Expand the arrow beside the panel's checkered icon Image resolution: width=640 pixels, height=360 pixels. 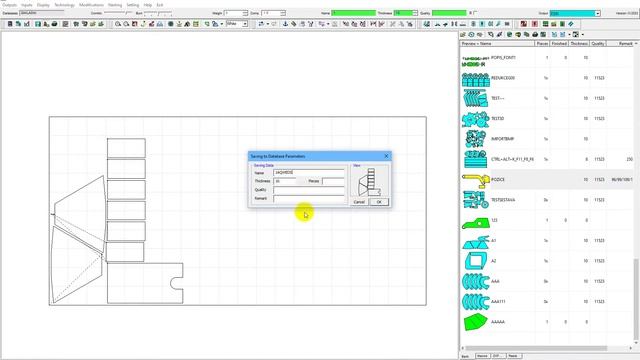click(x=582, y=35)
